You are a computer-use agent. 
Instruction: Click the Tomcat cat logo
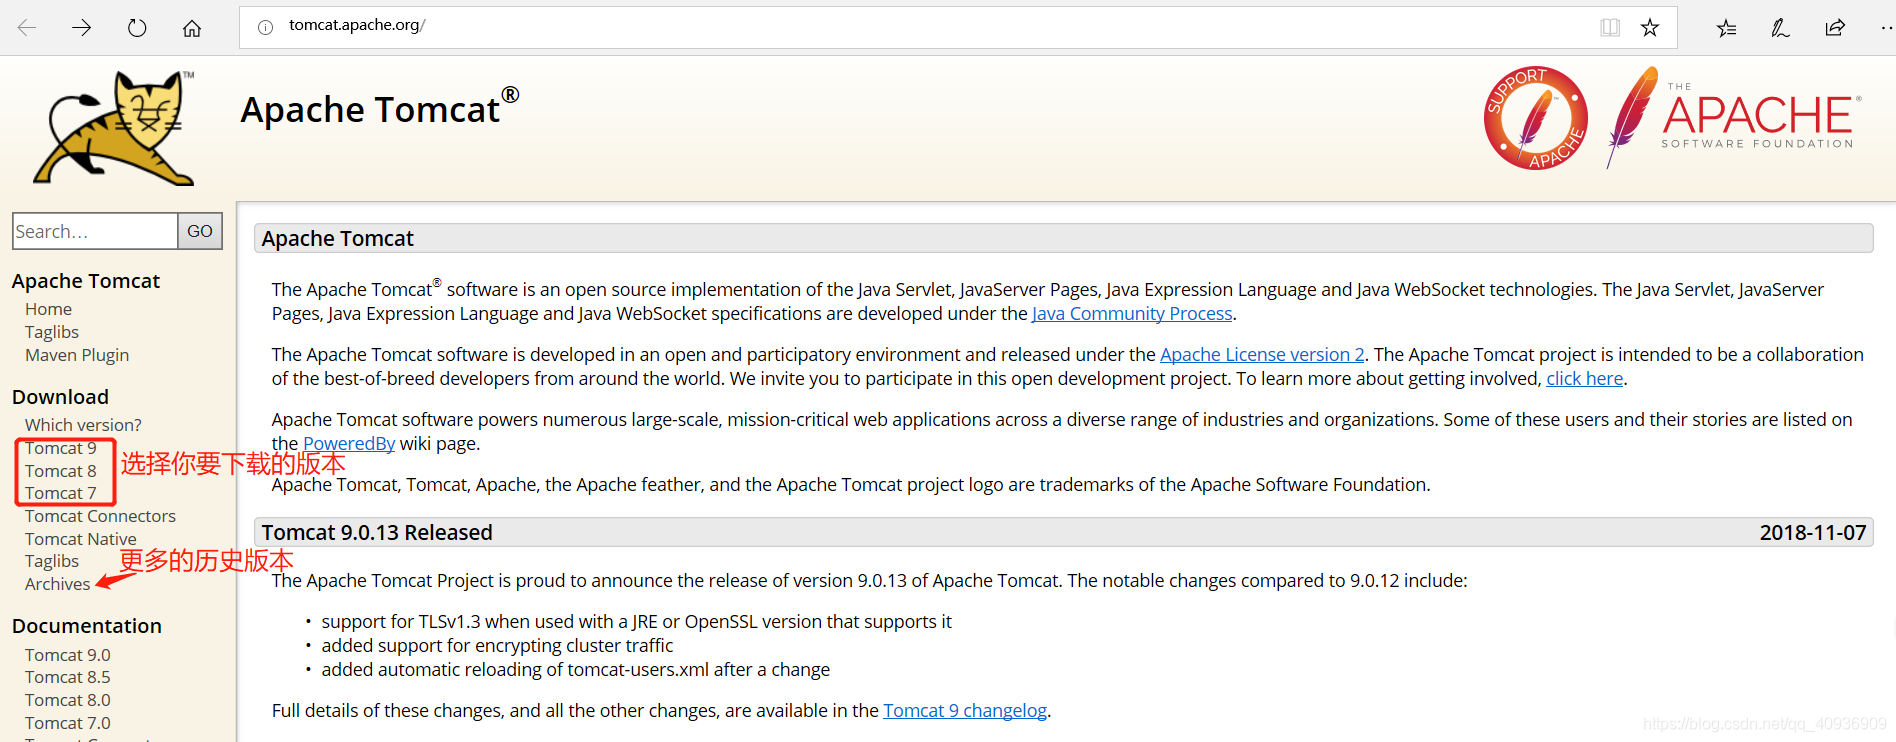coord(115,128)
